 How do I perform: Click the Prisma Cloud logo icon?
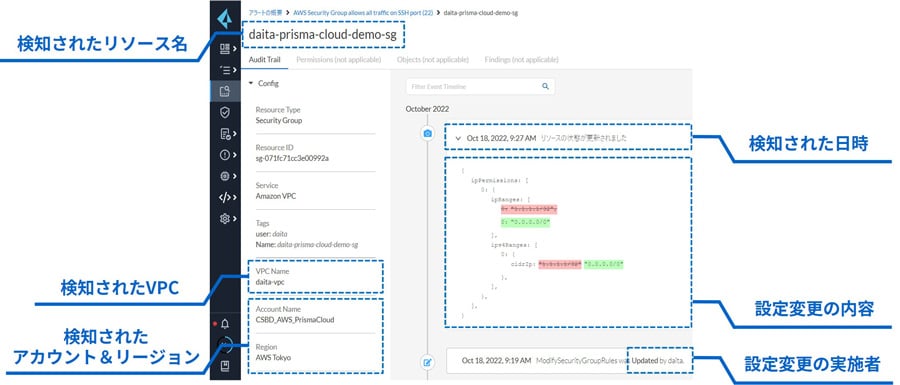224,20
